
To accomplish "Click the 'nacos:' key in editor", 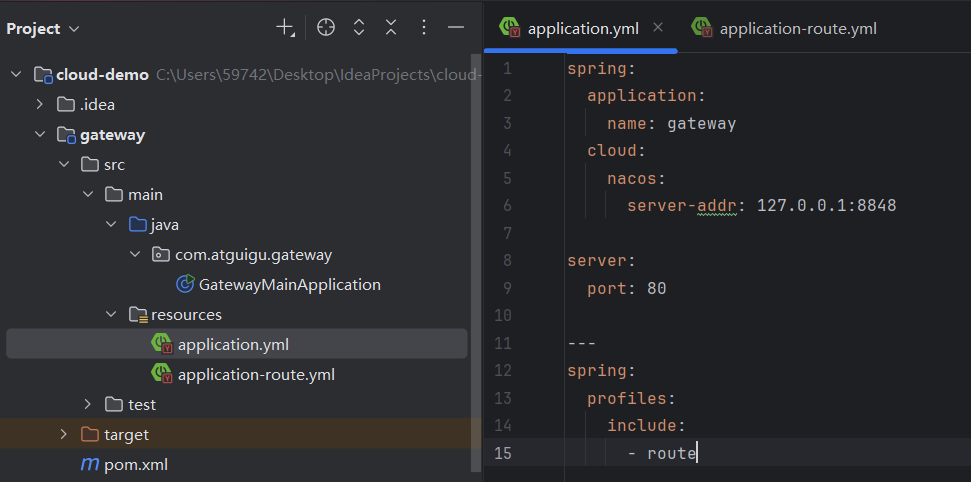I will [x=636, y=178].
